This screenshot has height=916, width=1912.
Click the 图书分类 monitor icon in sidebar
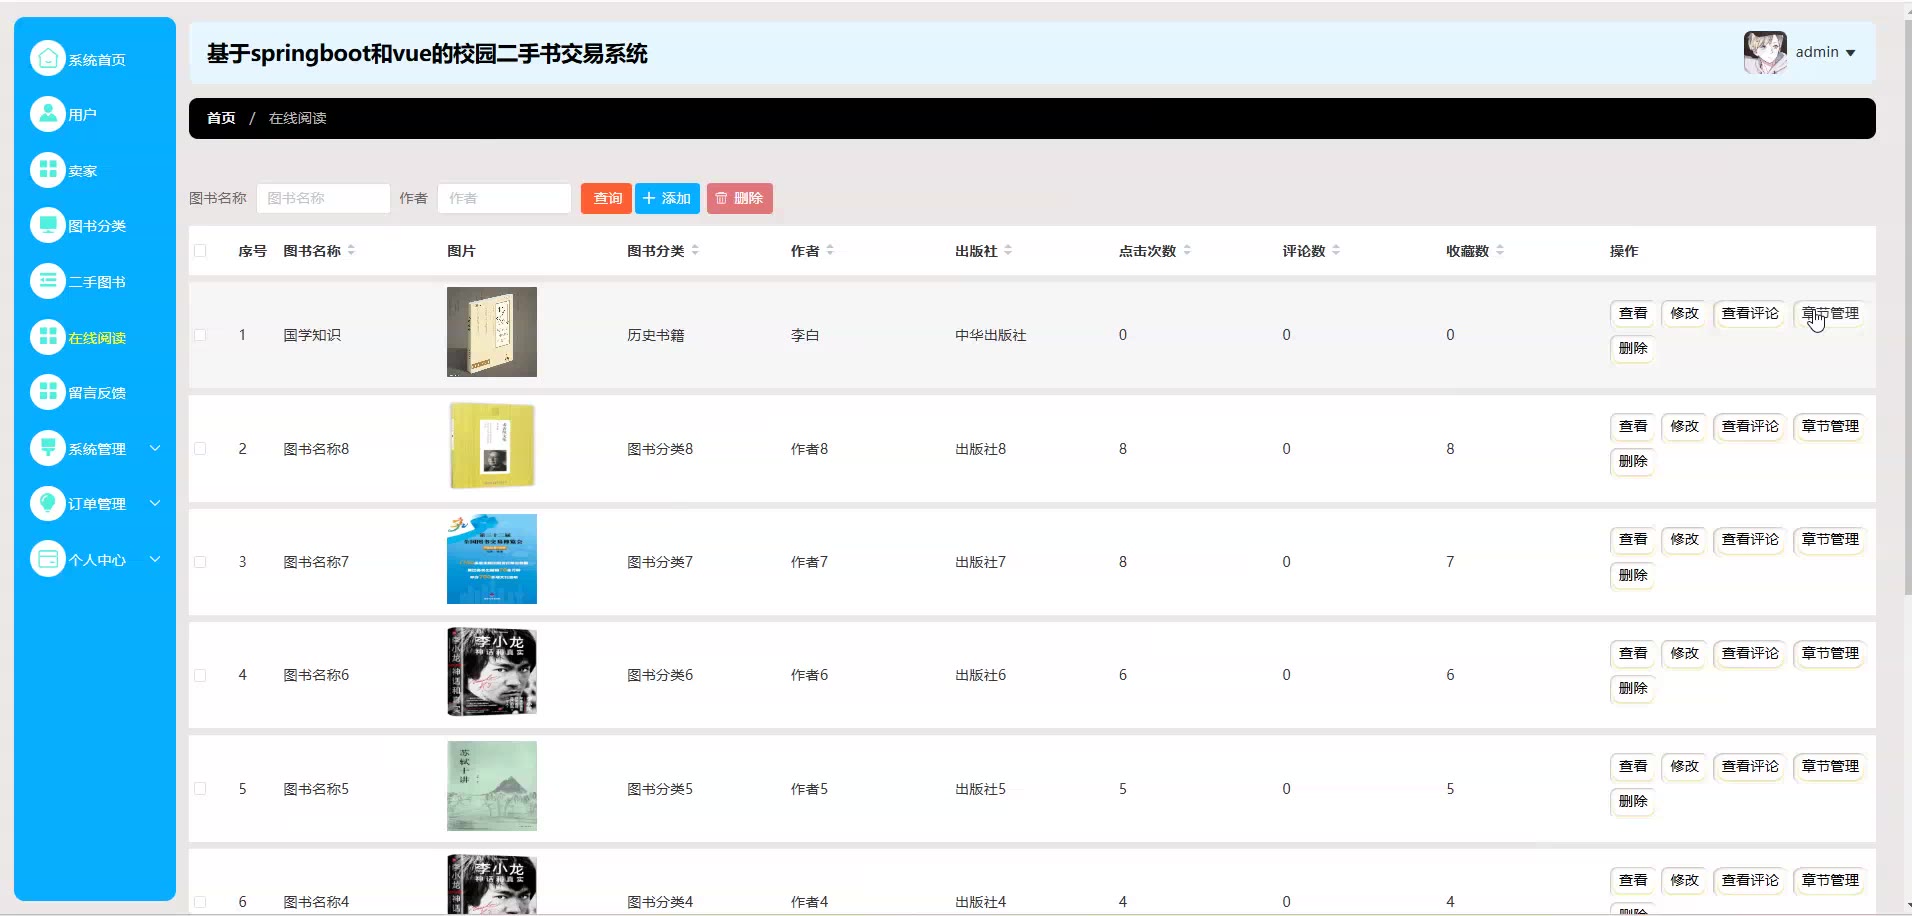47,225
